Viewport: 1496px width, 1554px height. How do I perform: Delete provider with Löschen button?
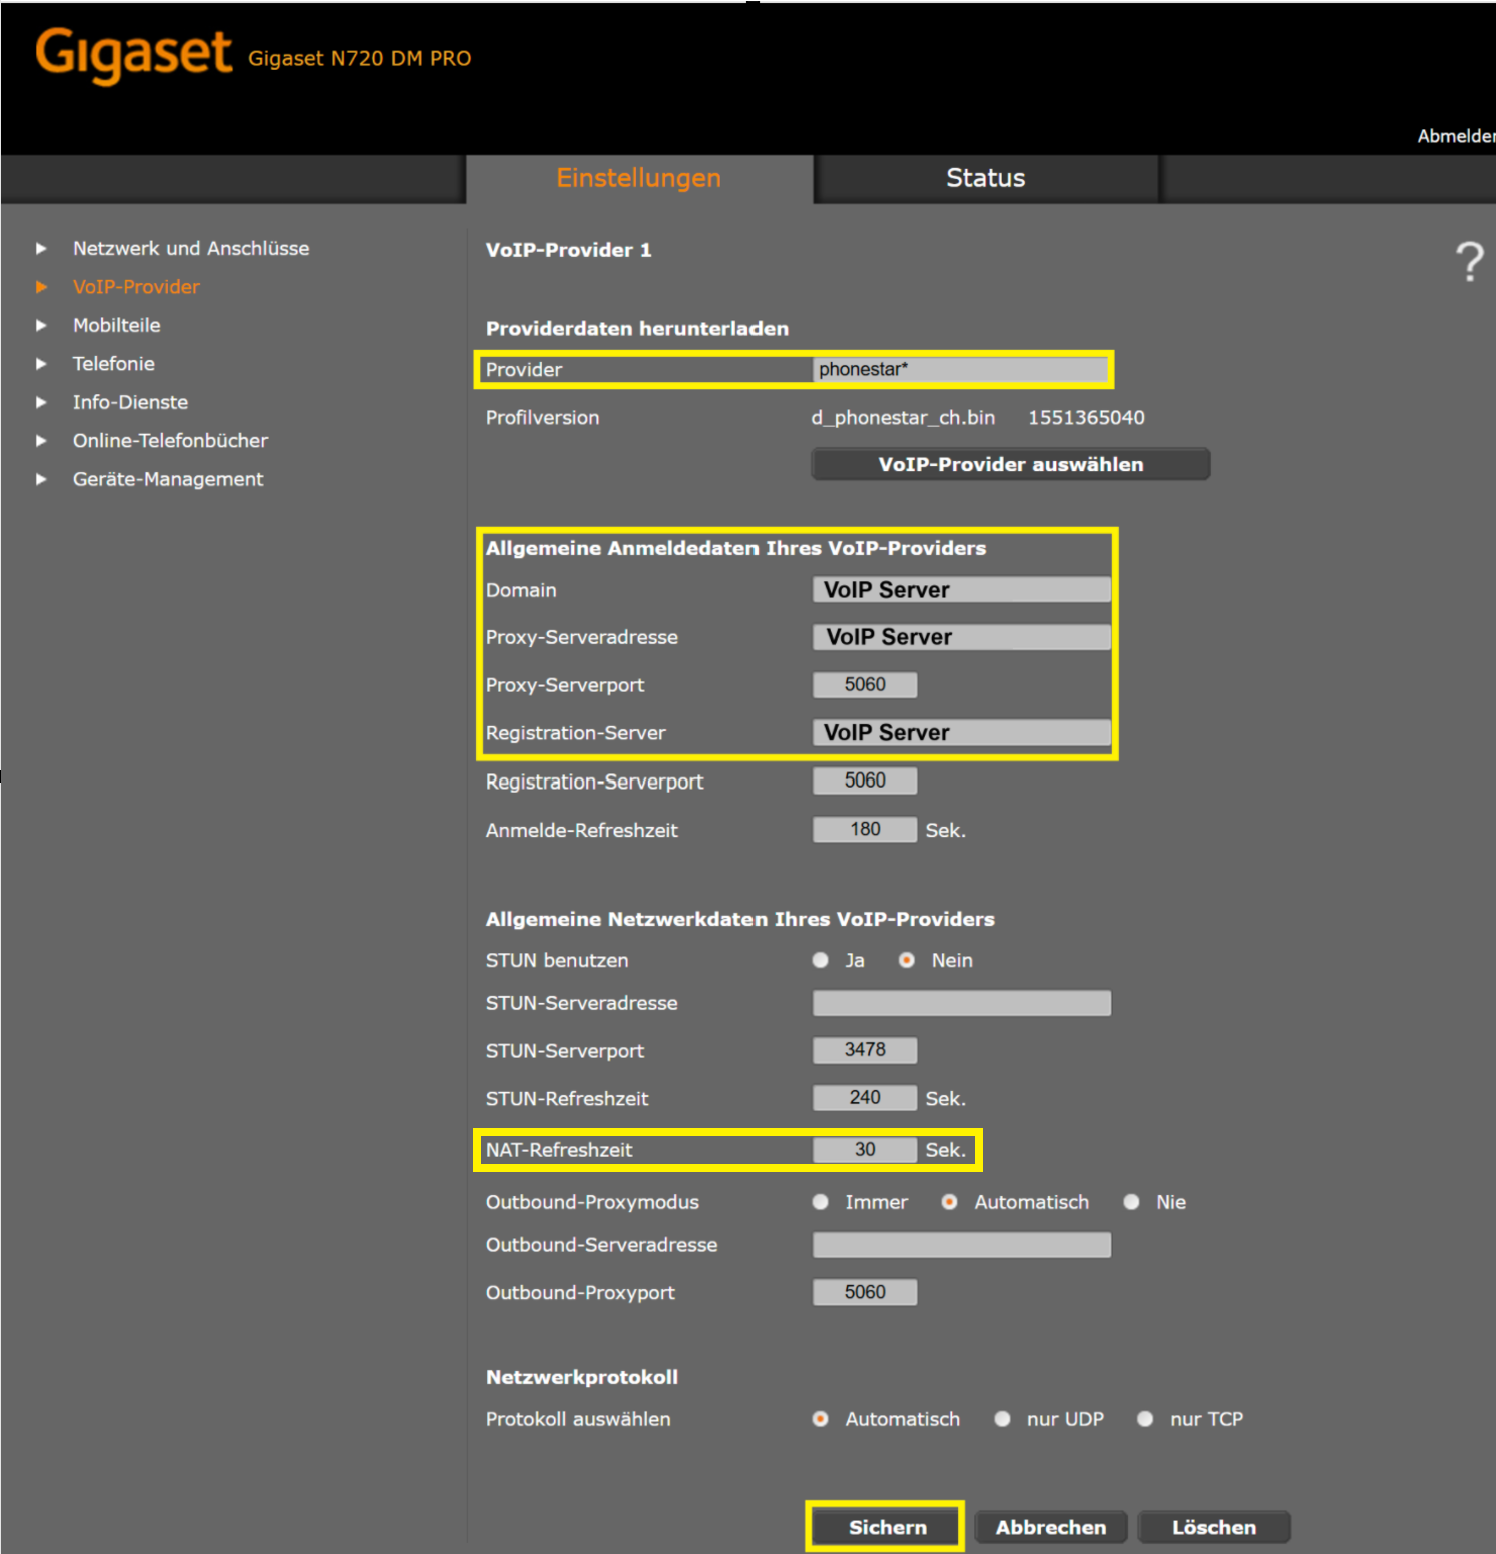1213,1527
